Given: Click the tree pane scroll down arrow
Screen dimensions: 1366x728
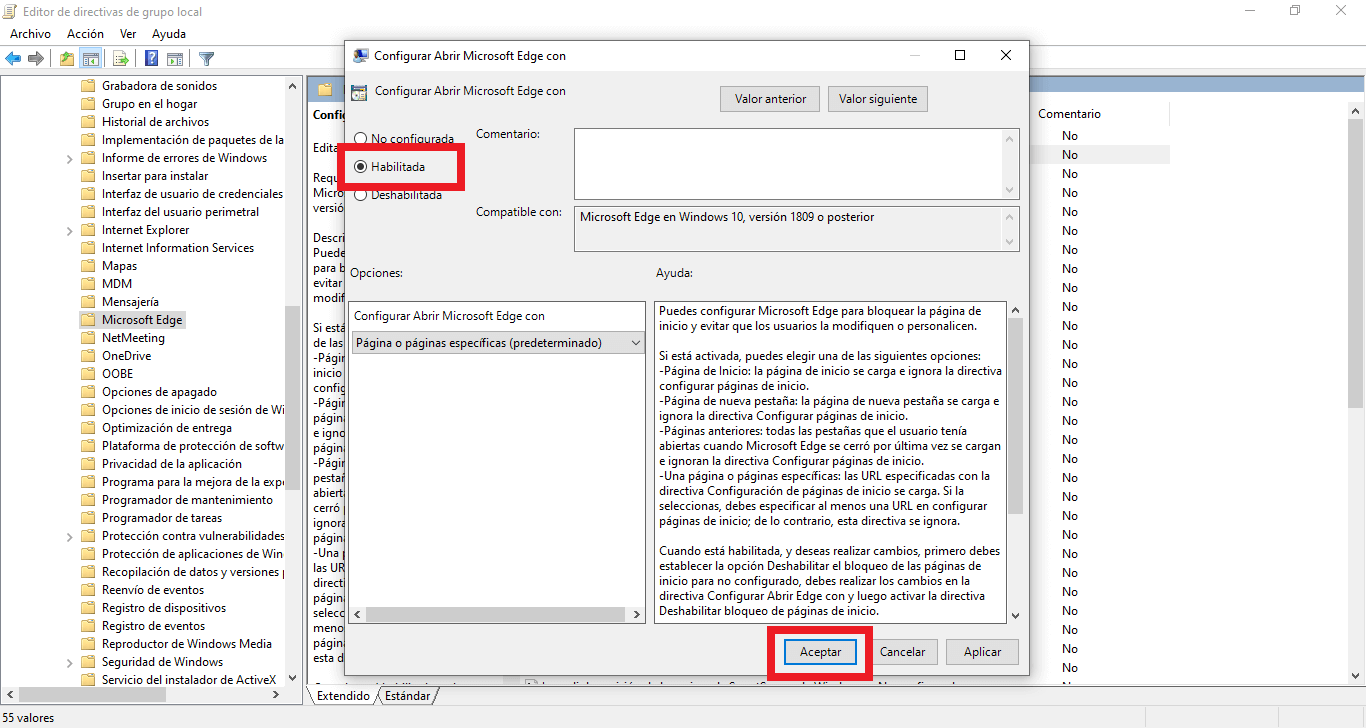Looking at the screenshot, I should [293, 678].
